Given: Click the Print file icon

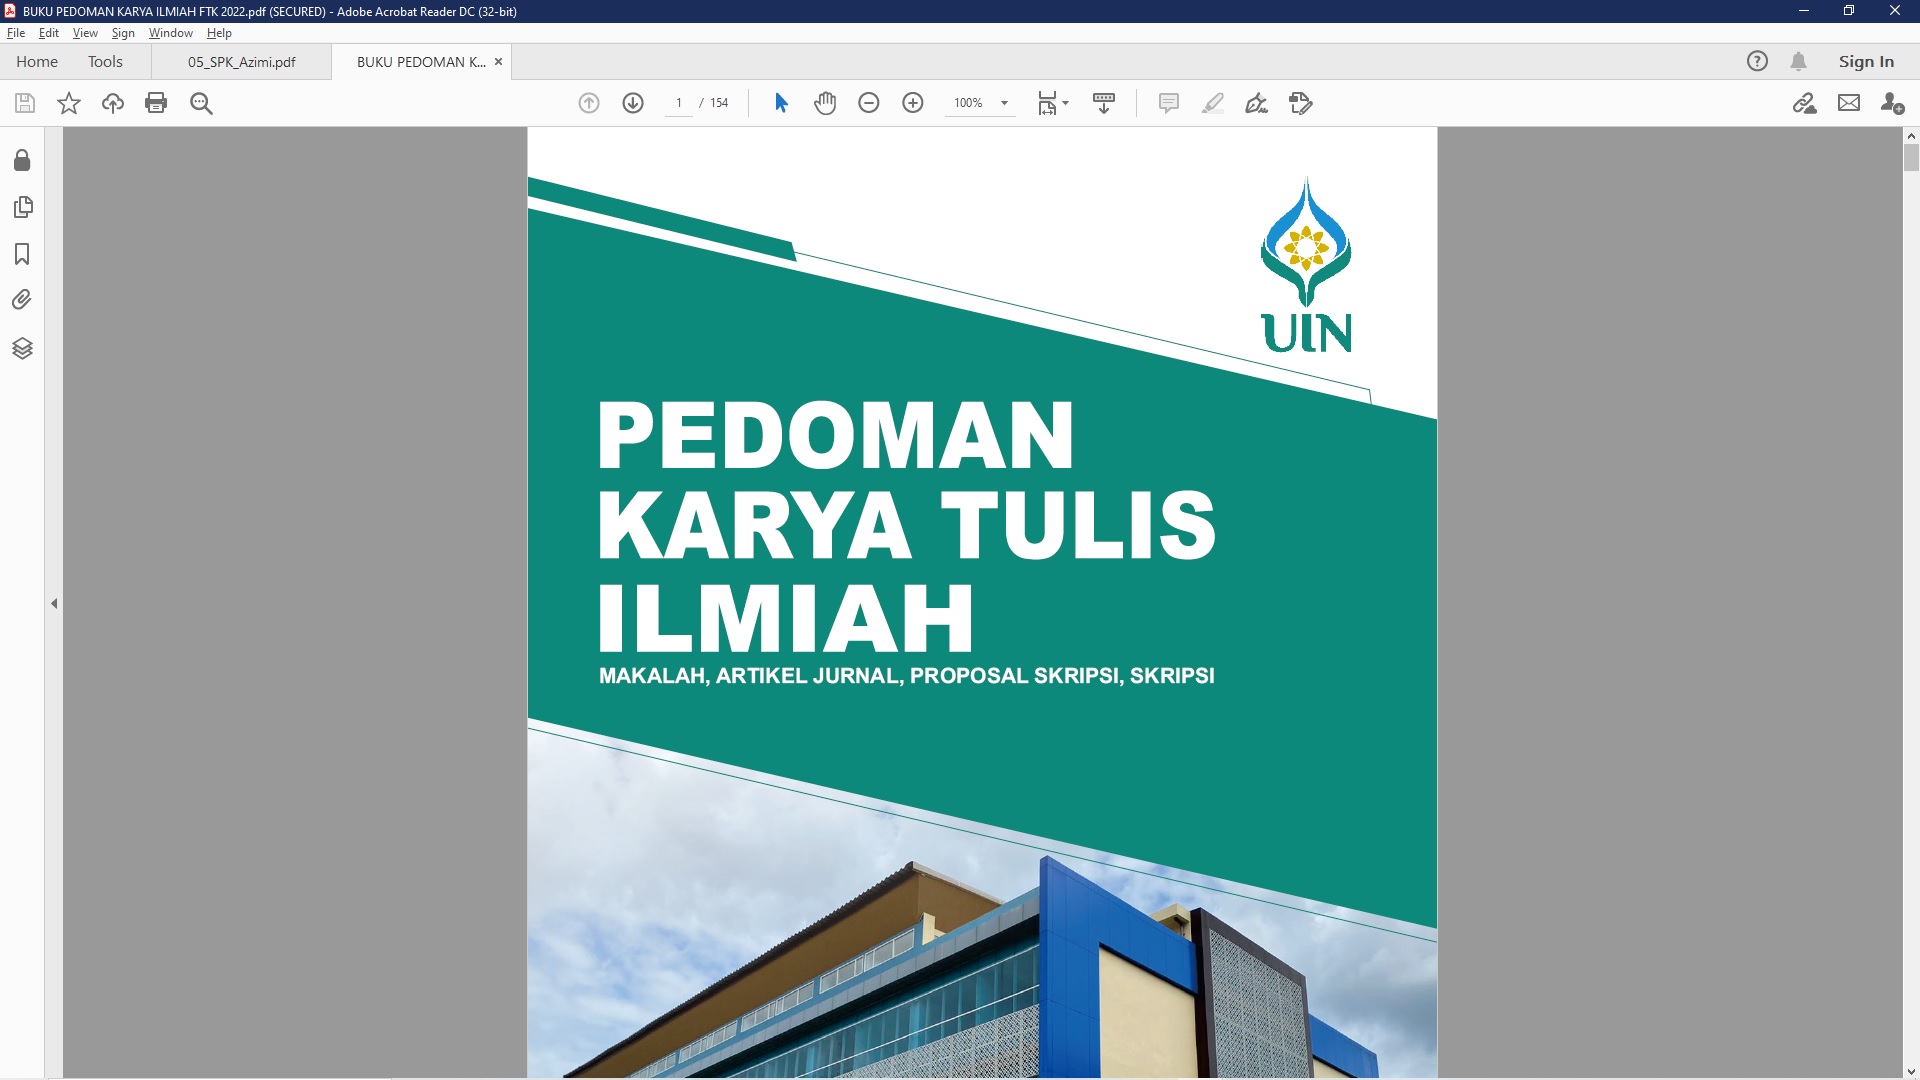Looking at the screenshot, I should click(156, 103).
